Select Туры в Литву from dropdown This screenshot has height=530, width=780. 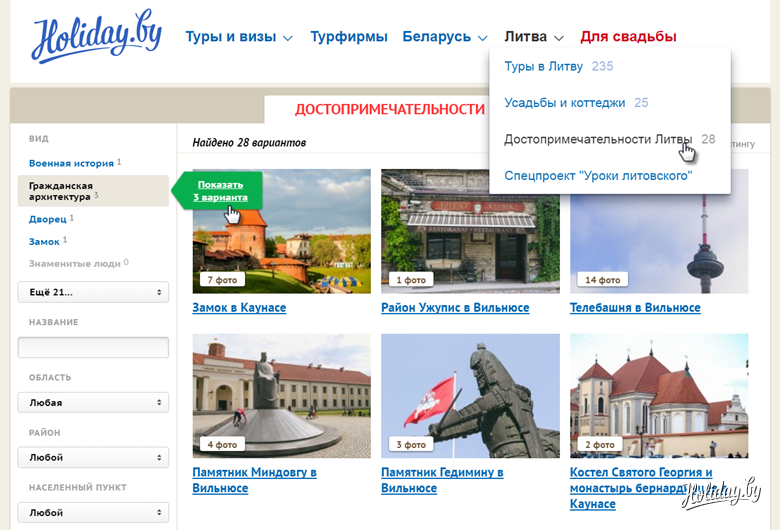coord(546,66)
